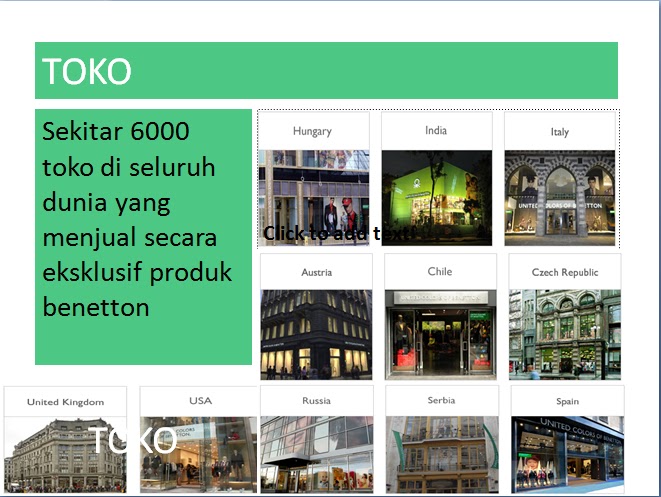Image resolution: width=661 pixels, height=497 pixels.
Task: Select the United Kingdom store photo
Action: (x=65, y=455)
